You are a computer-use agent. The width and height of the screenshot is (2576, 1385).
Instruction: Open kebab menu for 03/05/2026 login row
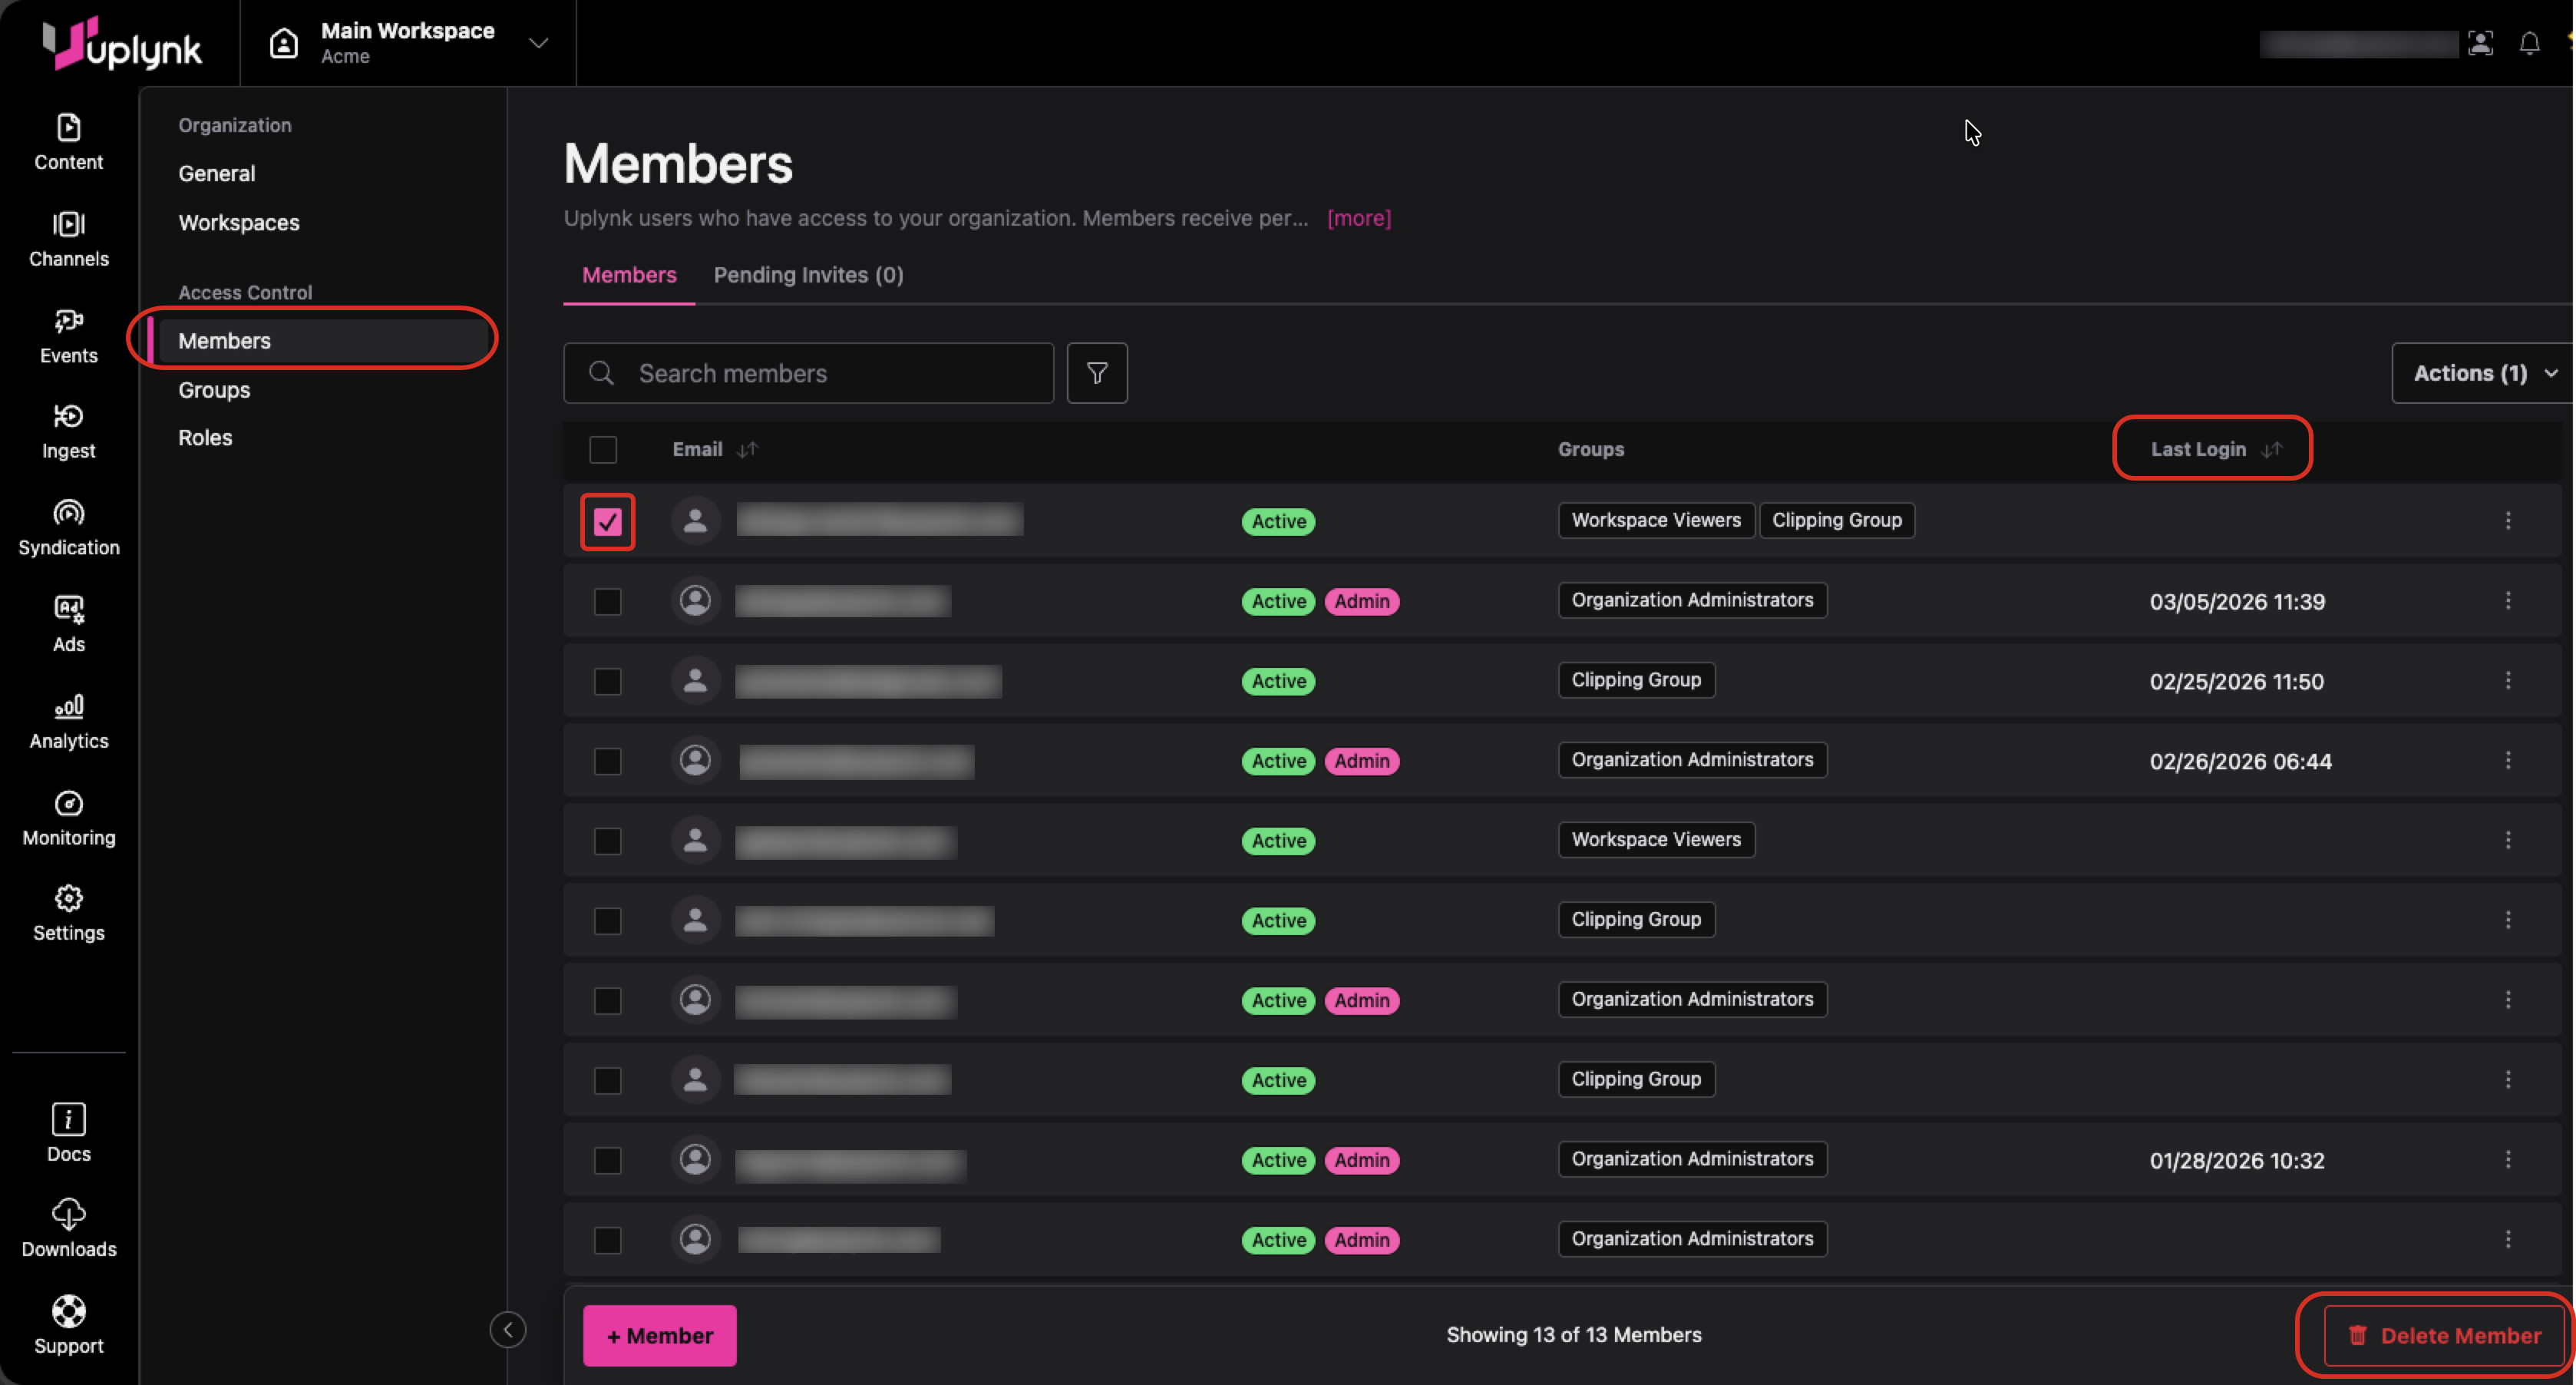tap(2507, 600)
